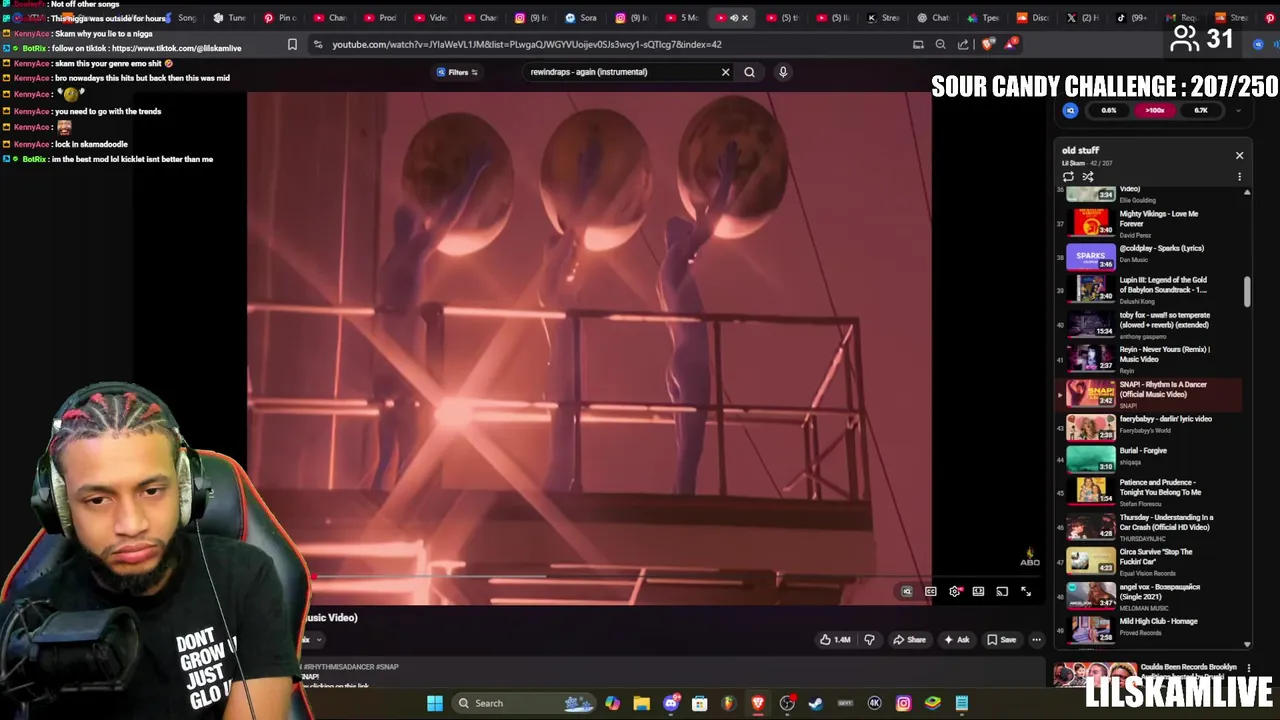Viewport: 1280px width, 720px height.
Task: Switch to the Sora browser tab
Action: (x=582, y=18)
